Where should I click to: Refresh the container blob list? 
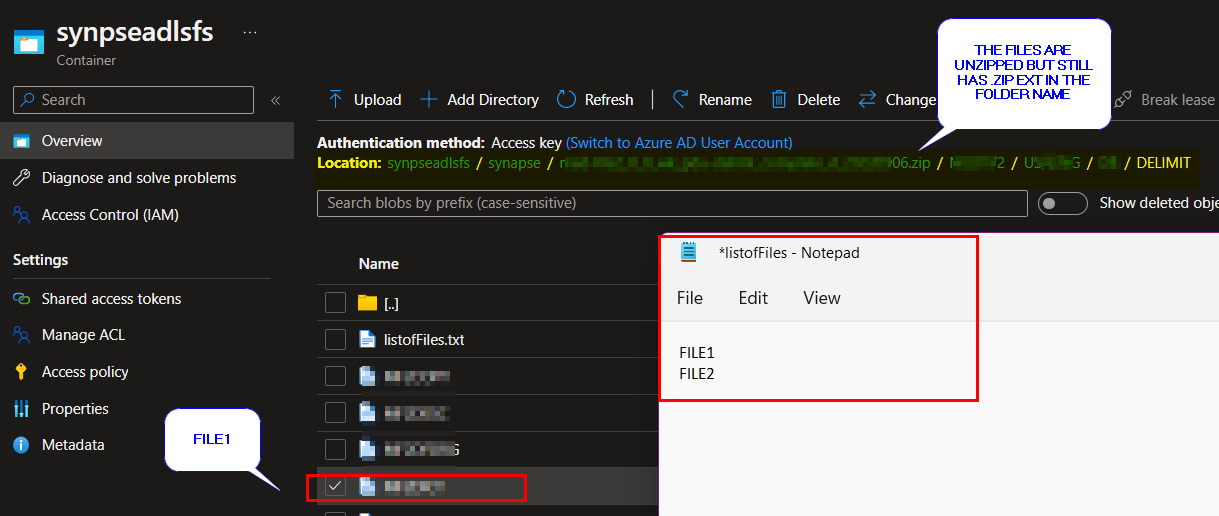pos(595,99)
